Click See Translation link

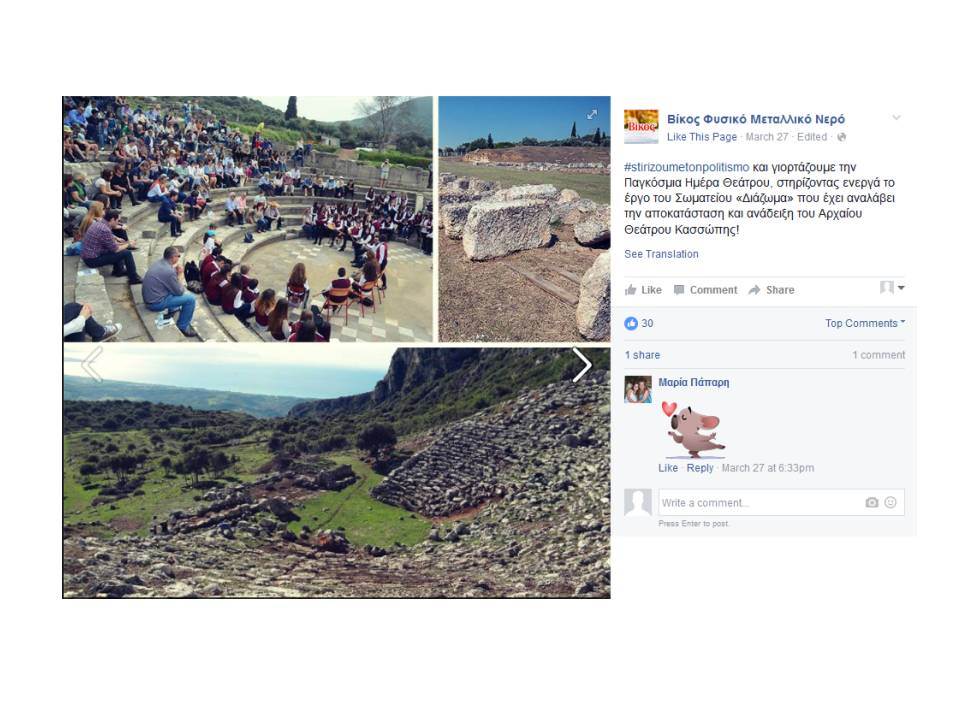(x=661, y=254)
